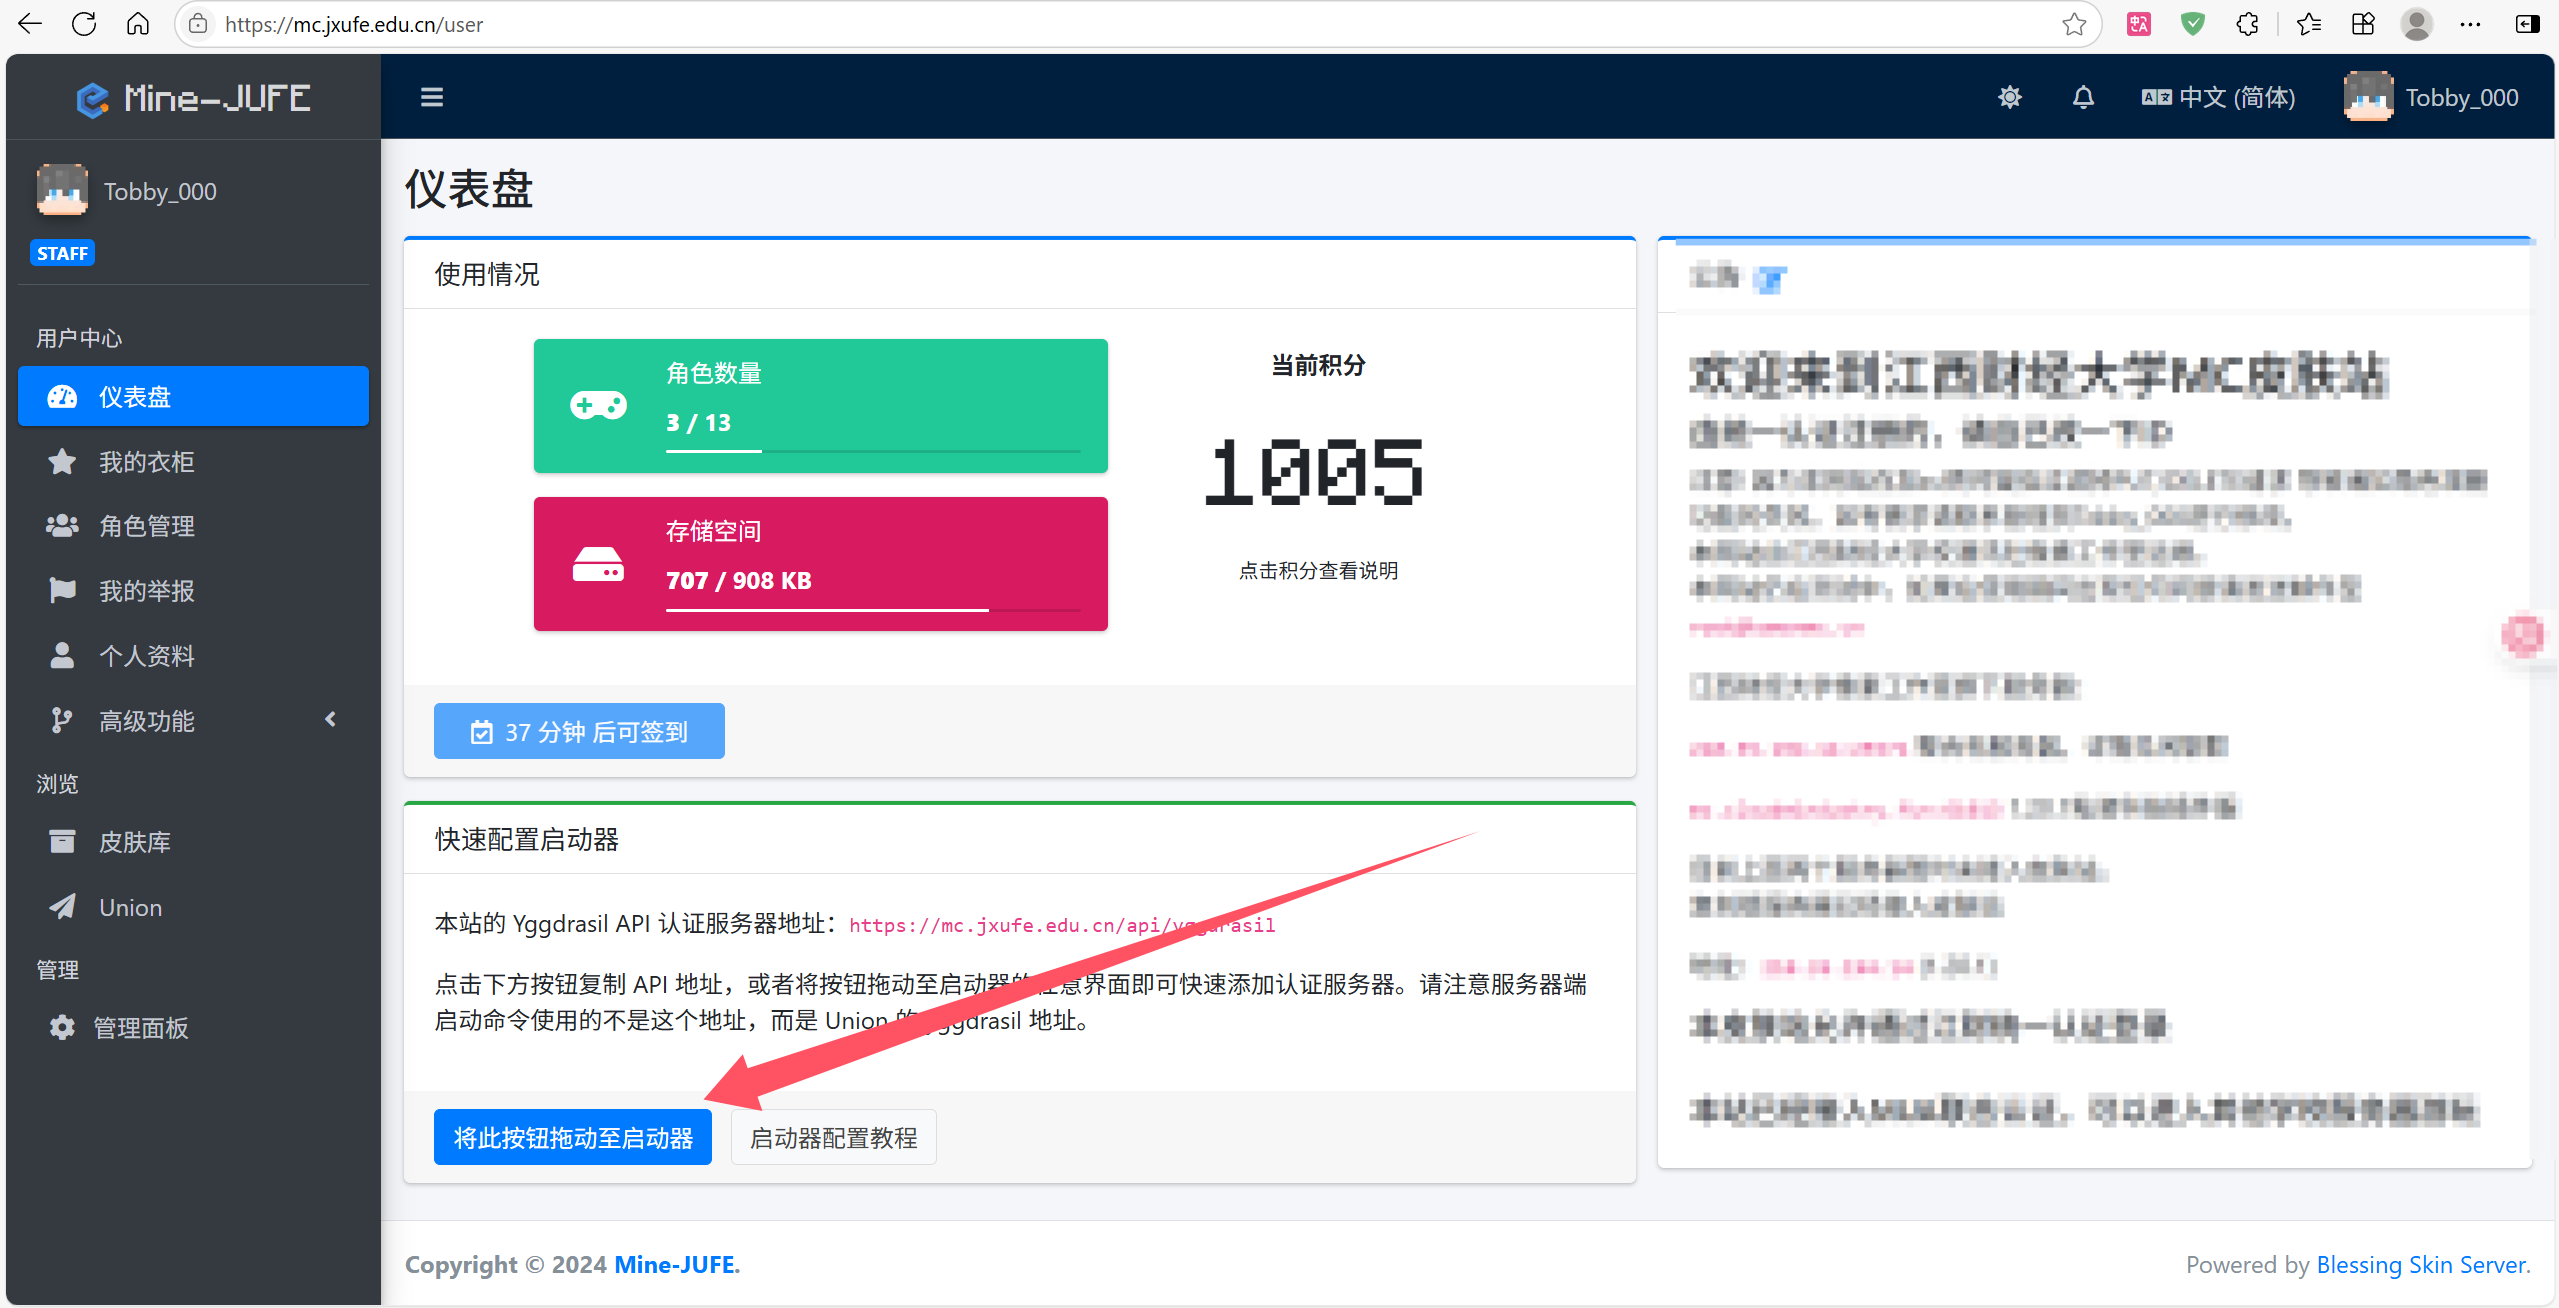Click 存储空间 usage progress bar

click(872, 609)
